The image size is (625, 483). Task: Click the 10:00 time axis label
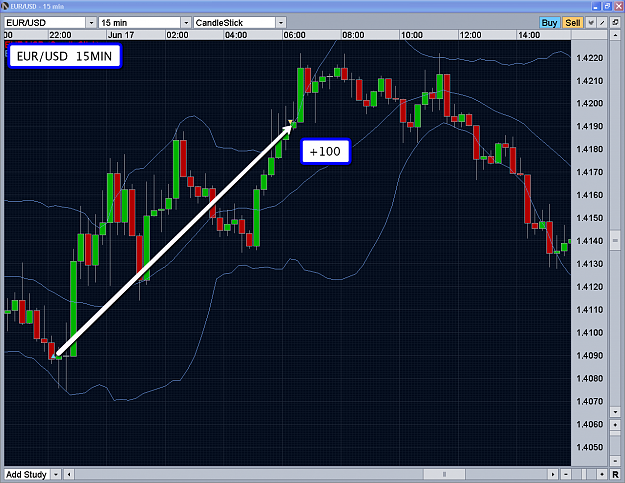(x=412, y=35)
